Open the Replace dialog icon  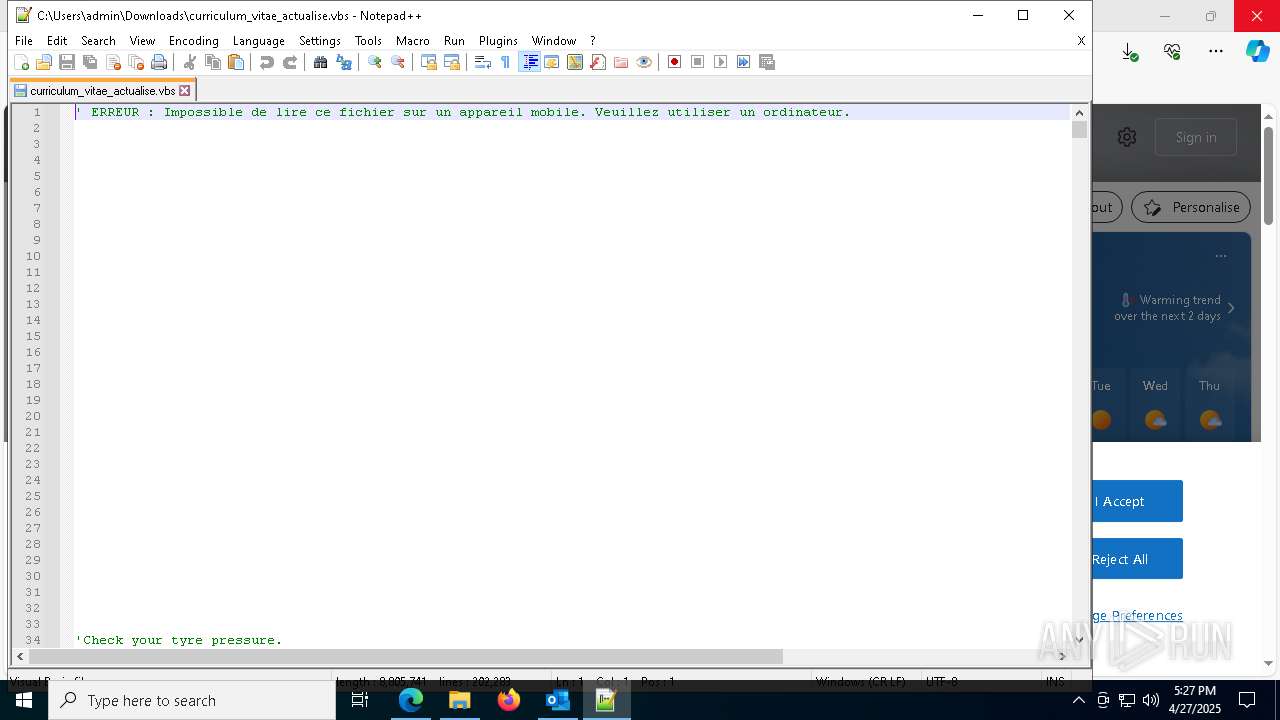click(344, 62)
